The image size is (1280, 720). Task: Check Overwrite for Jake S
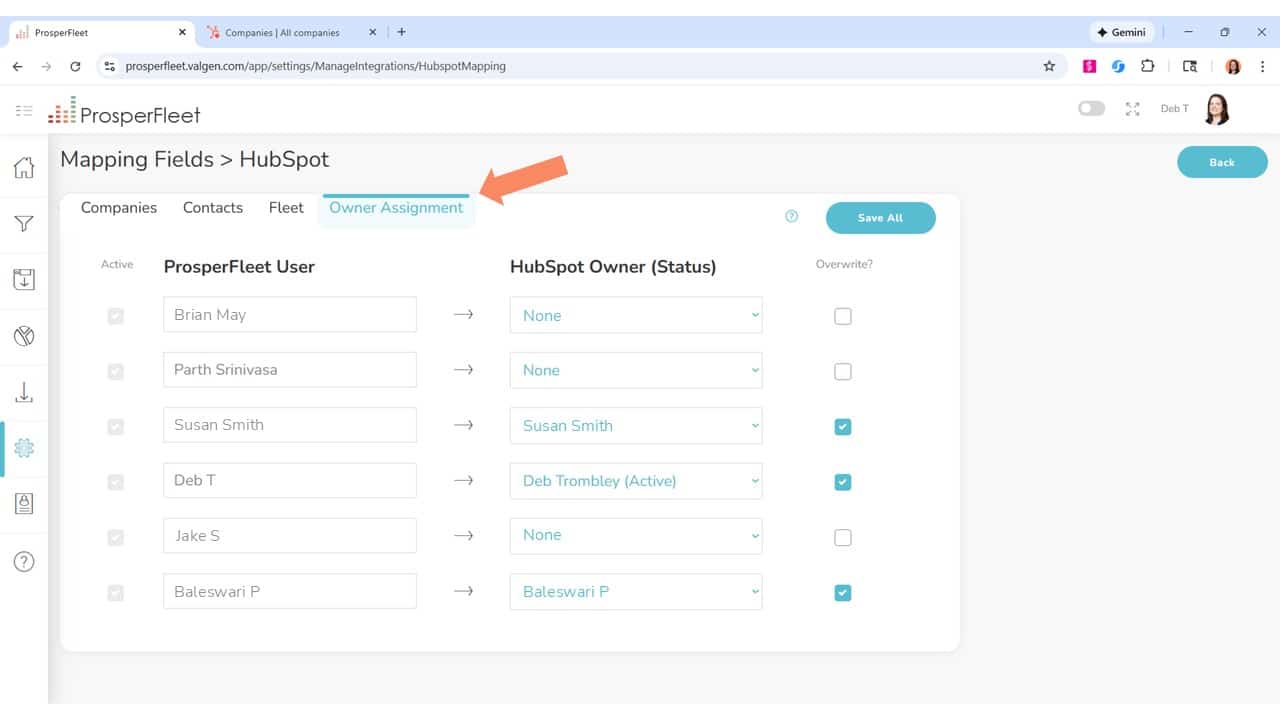843,537
